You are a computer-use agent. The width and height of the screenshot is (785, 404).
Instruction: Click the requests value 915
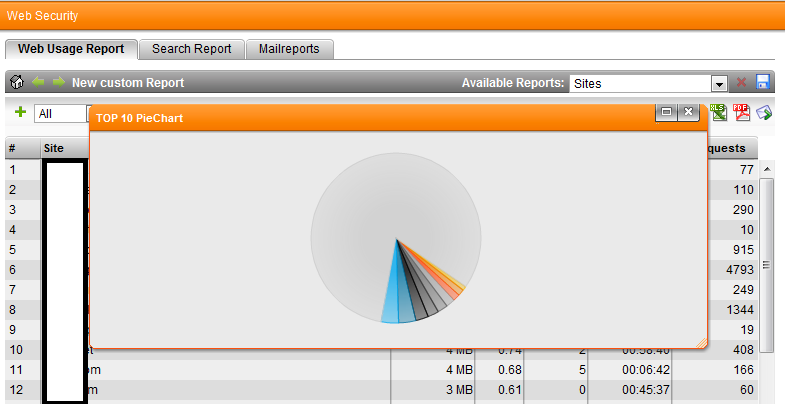[743, 250]
